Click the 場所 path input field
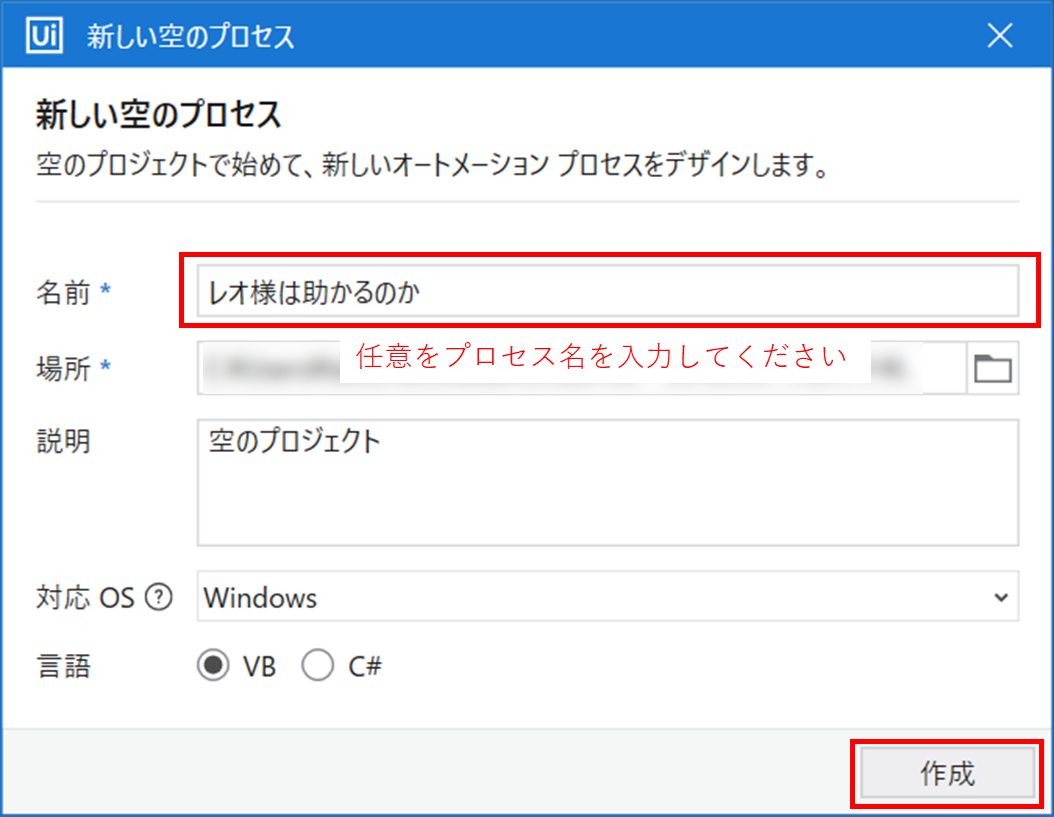Image resolution: width=1054 pixels, height=817 pixels. point(582,368)
